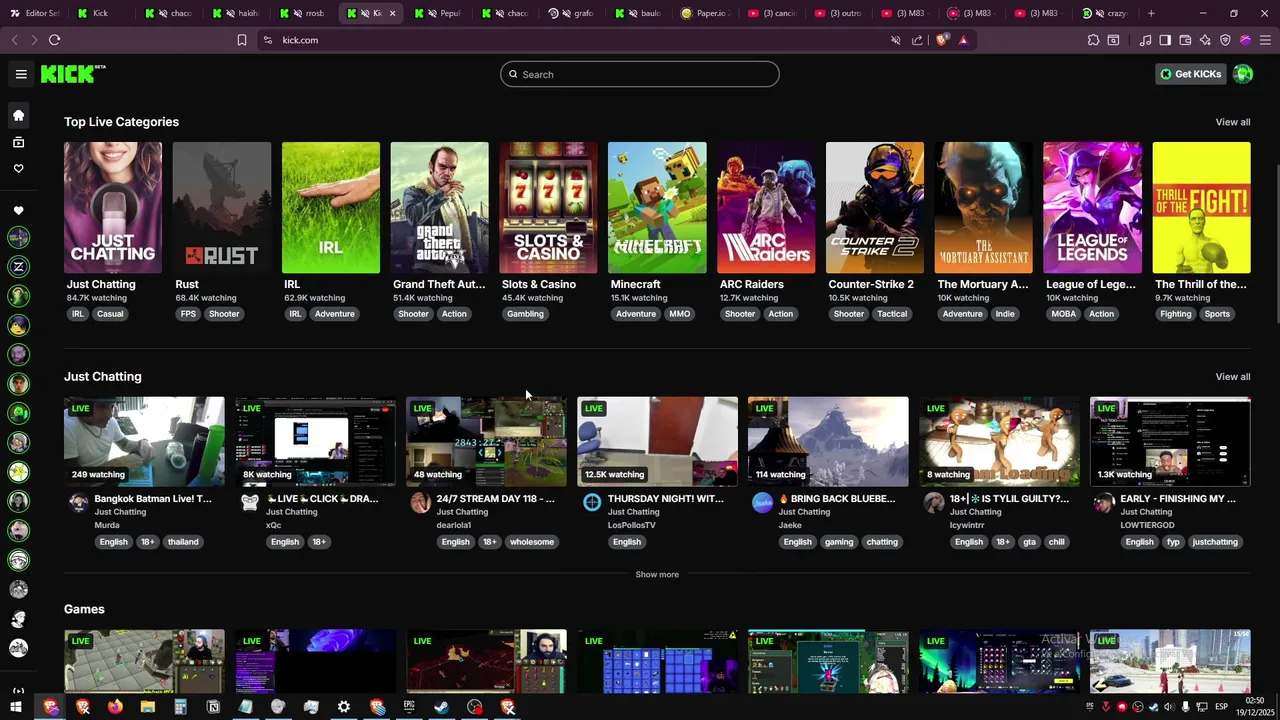Open Steam from the taskbar
This screenshot has height=720, width=1280.
[x=441, y=707]
